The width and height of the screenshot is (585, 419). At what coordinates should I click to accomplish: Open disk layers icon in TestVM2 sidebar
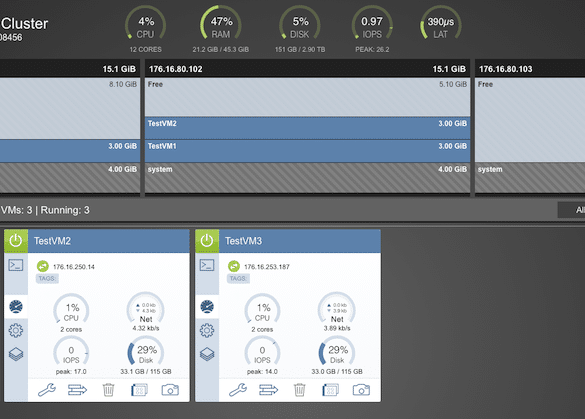point(16,354)
